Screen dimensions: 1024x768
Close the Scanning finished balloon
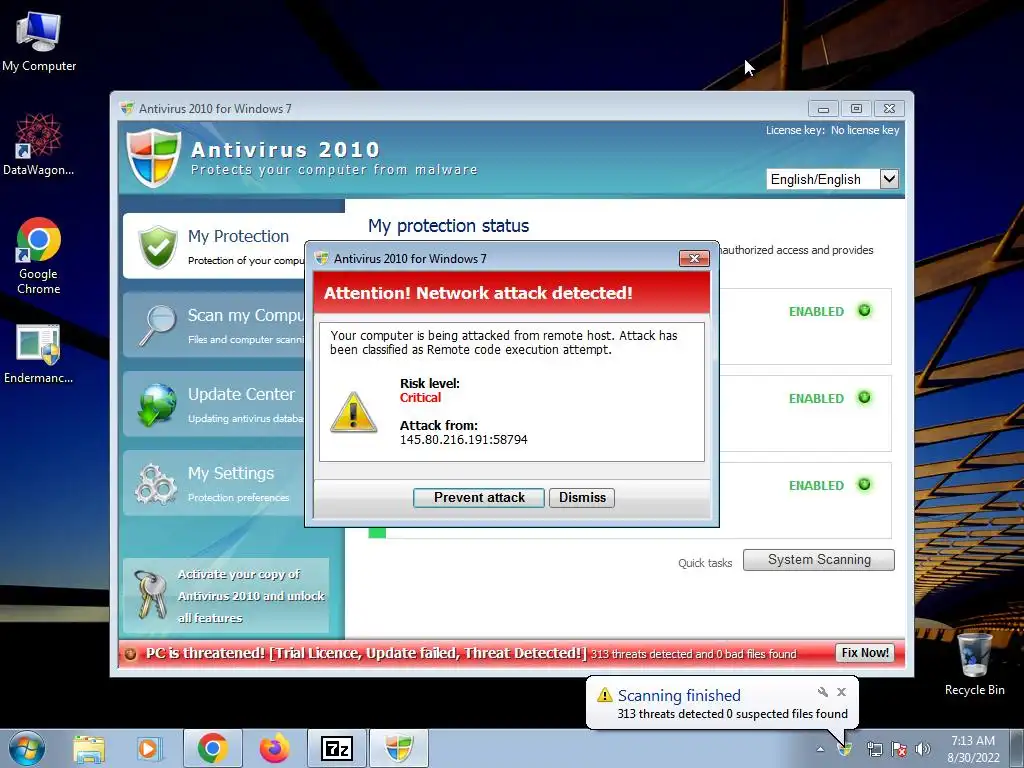[x=841, y=692]
